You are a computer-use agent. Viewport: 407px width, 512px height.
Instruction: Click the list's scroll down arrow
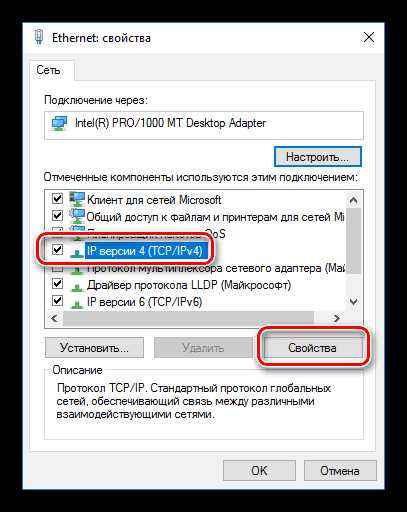[353, 302]
